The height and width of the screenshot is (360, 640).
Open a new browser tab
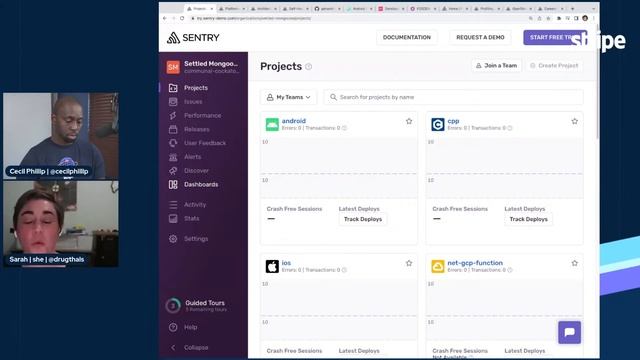(x=572, y=9)
